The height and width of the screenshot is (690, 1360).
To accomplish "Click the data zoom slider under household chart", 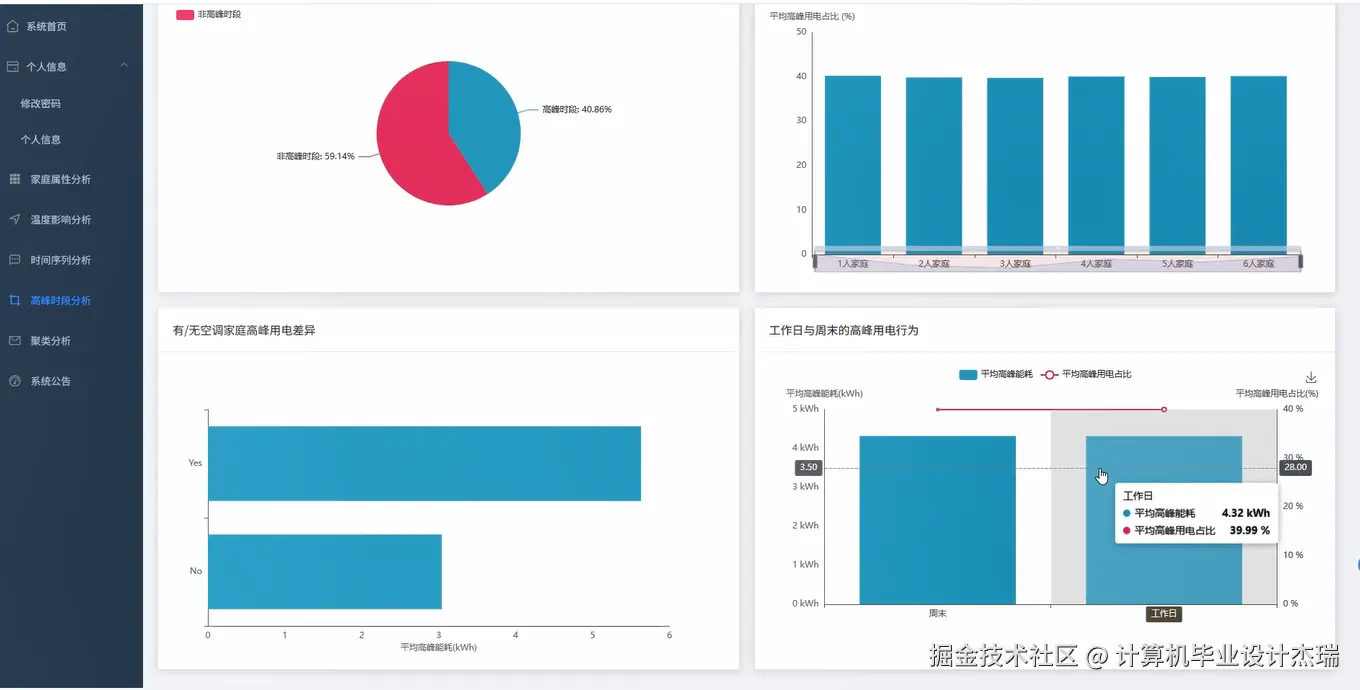I will 1058,262.
